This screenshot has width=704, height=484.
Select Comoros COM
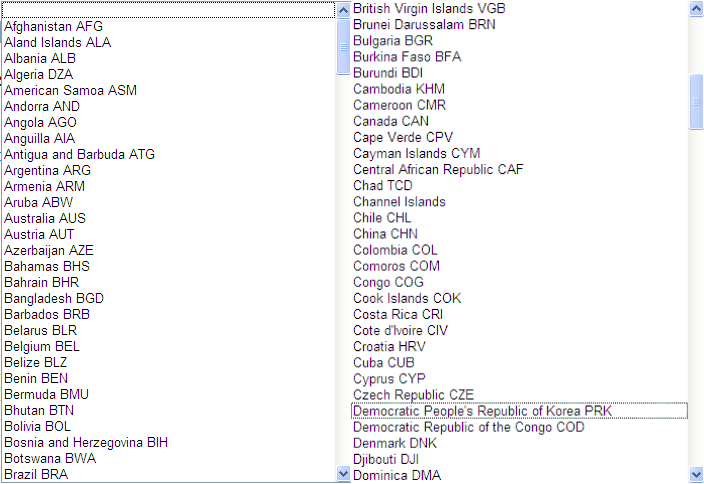(396, 266)
